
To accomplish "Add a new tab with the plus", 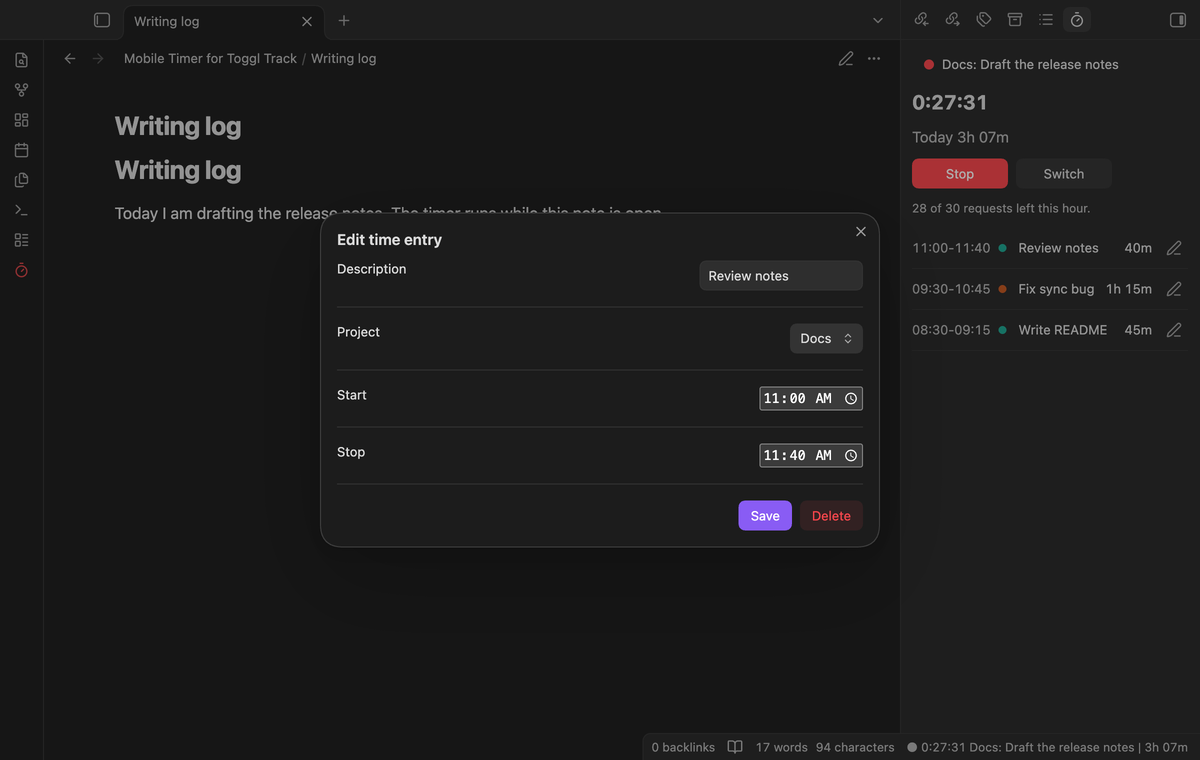I will pyautogui.click(x=344, y=20).
